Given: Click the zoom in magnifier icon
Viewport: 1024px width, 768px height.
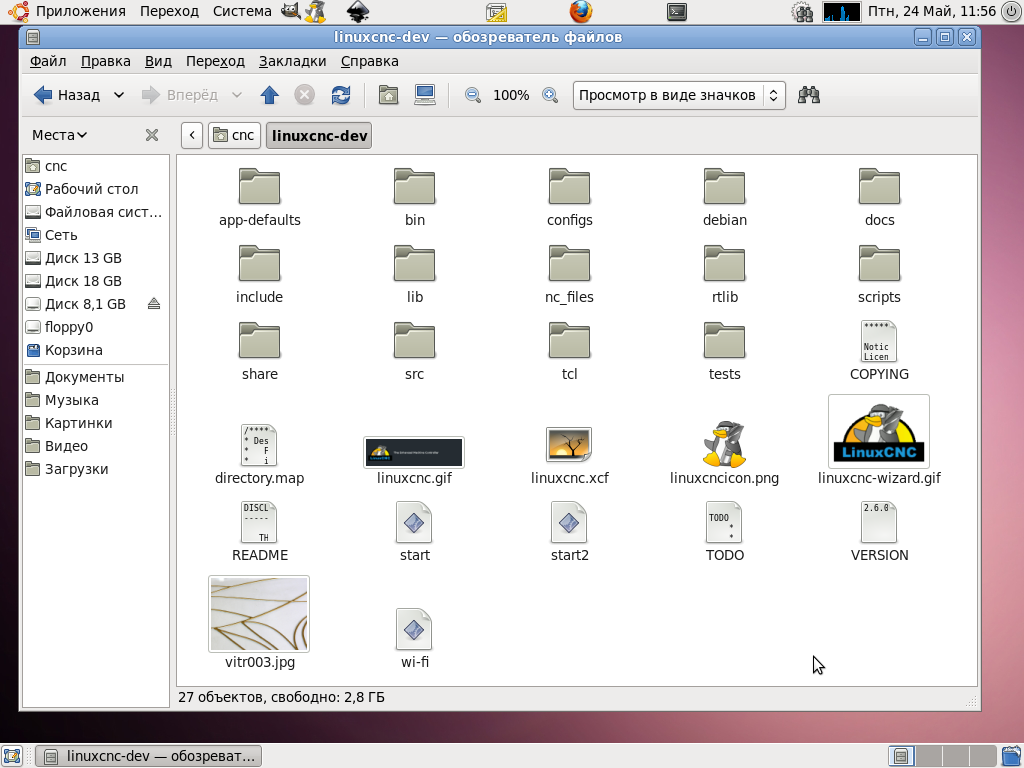Looking at the screenshot, I should click(550, 95).
